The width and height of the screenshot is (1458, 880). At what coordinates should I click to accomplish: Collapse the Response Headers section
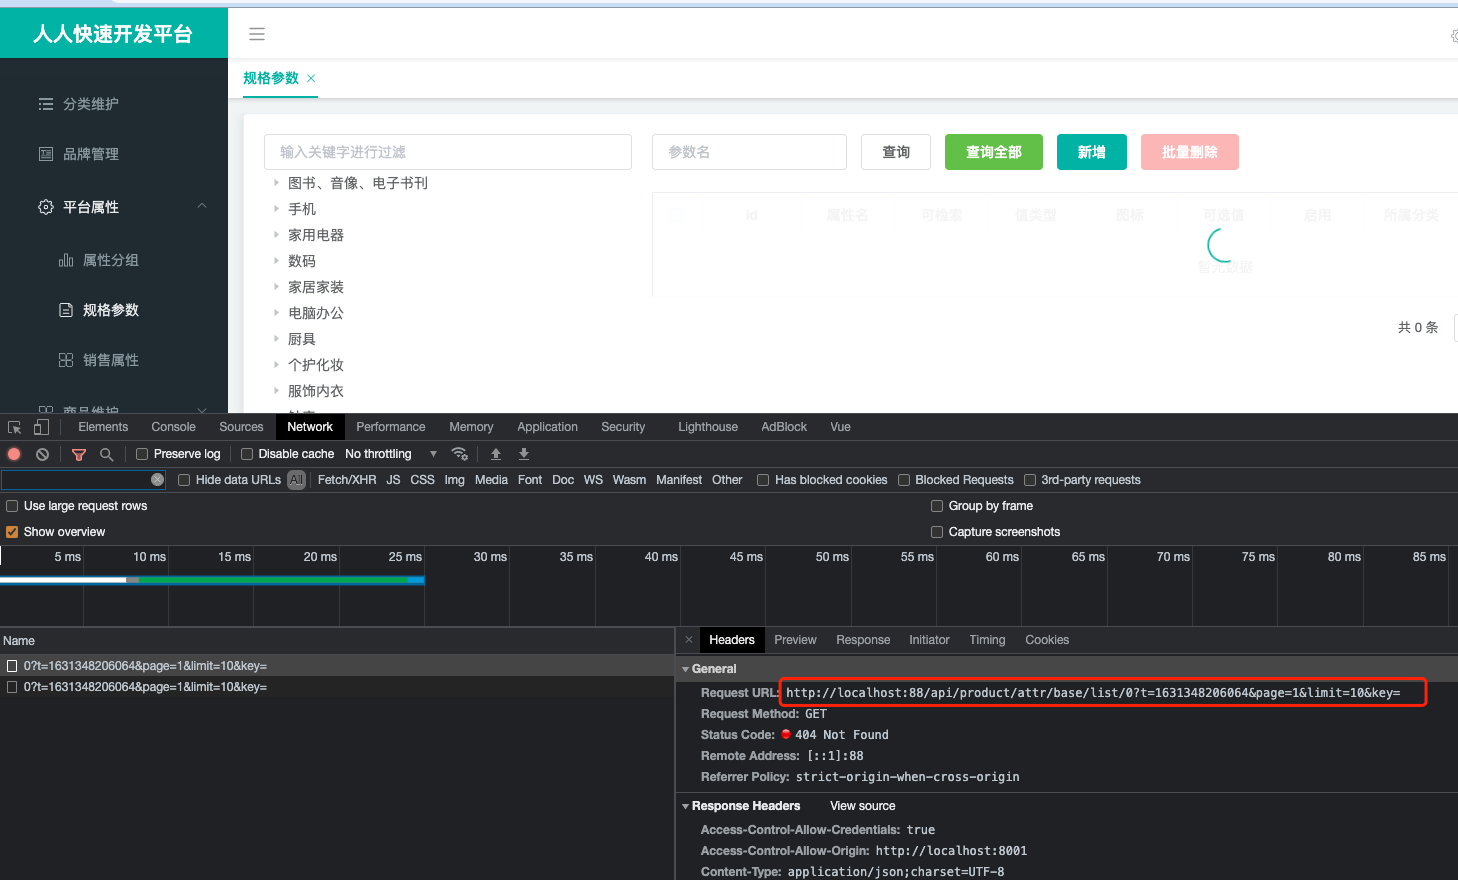click(686, 806)
